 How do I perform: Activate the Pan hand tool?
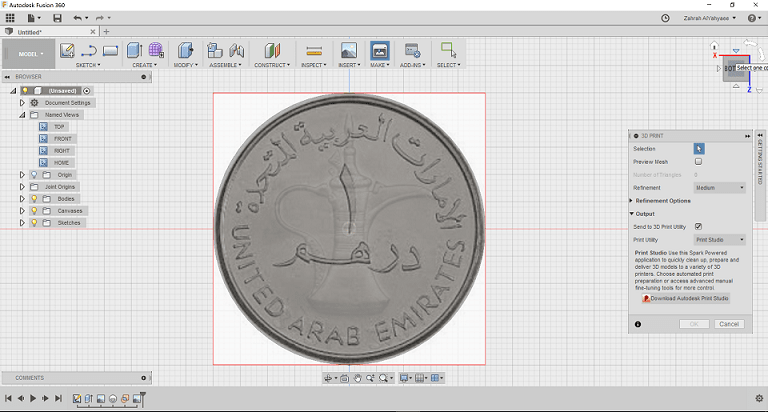click(357, 378)
